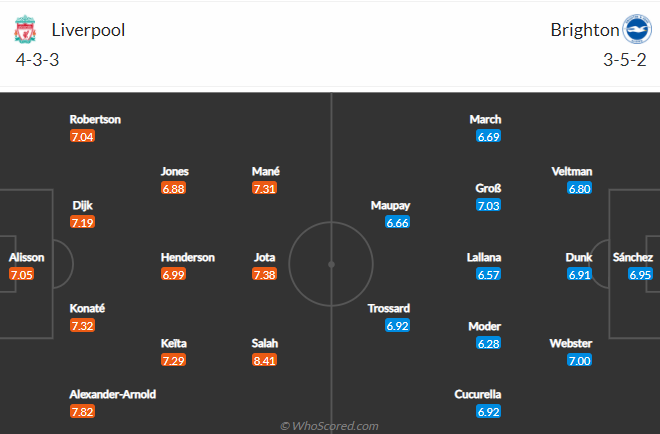Image resolution: width=660 pixels, height=434 pixels.
Task: Select Konaté's 7.32 rating badge
Action: [x=82, y=325]
